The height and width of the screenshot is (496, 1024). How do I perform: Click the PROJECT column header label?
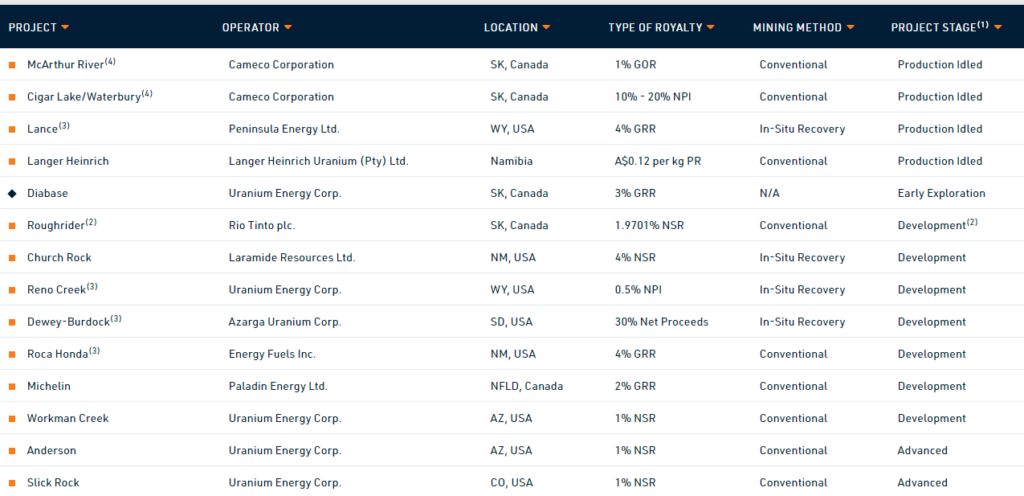tap(33, 27)
